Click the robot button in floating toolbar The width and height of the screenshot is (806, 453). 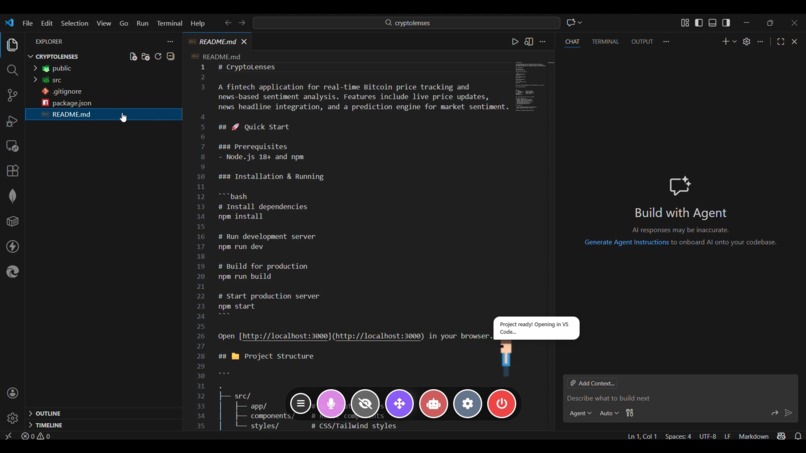coord(433,404)
